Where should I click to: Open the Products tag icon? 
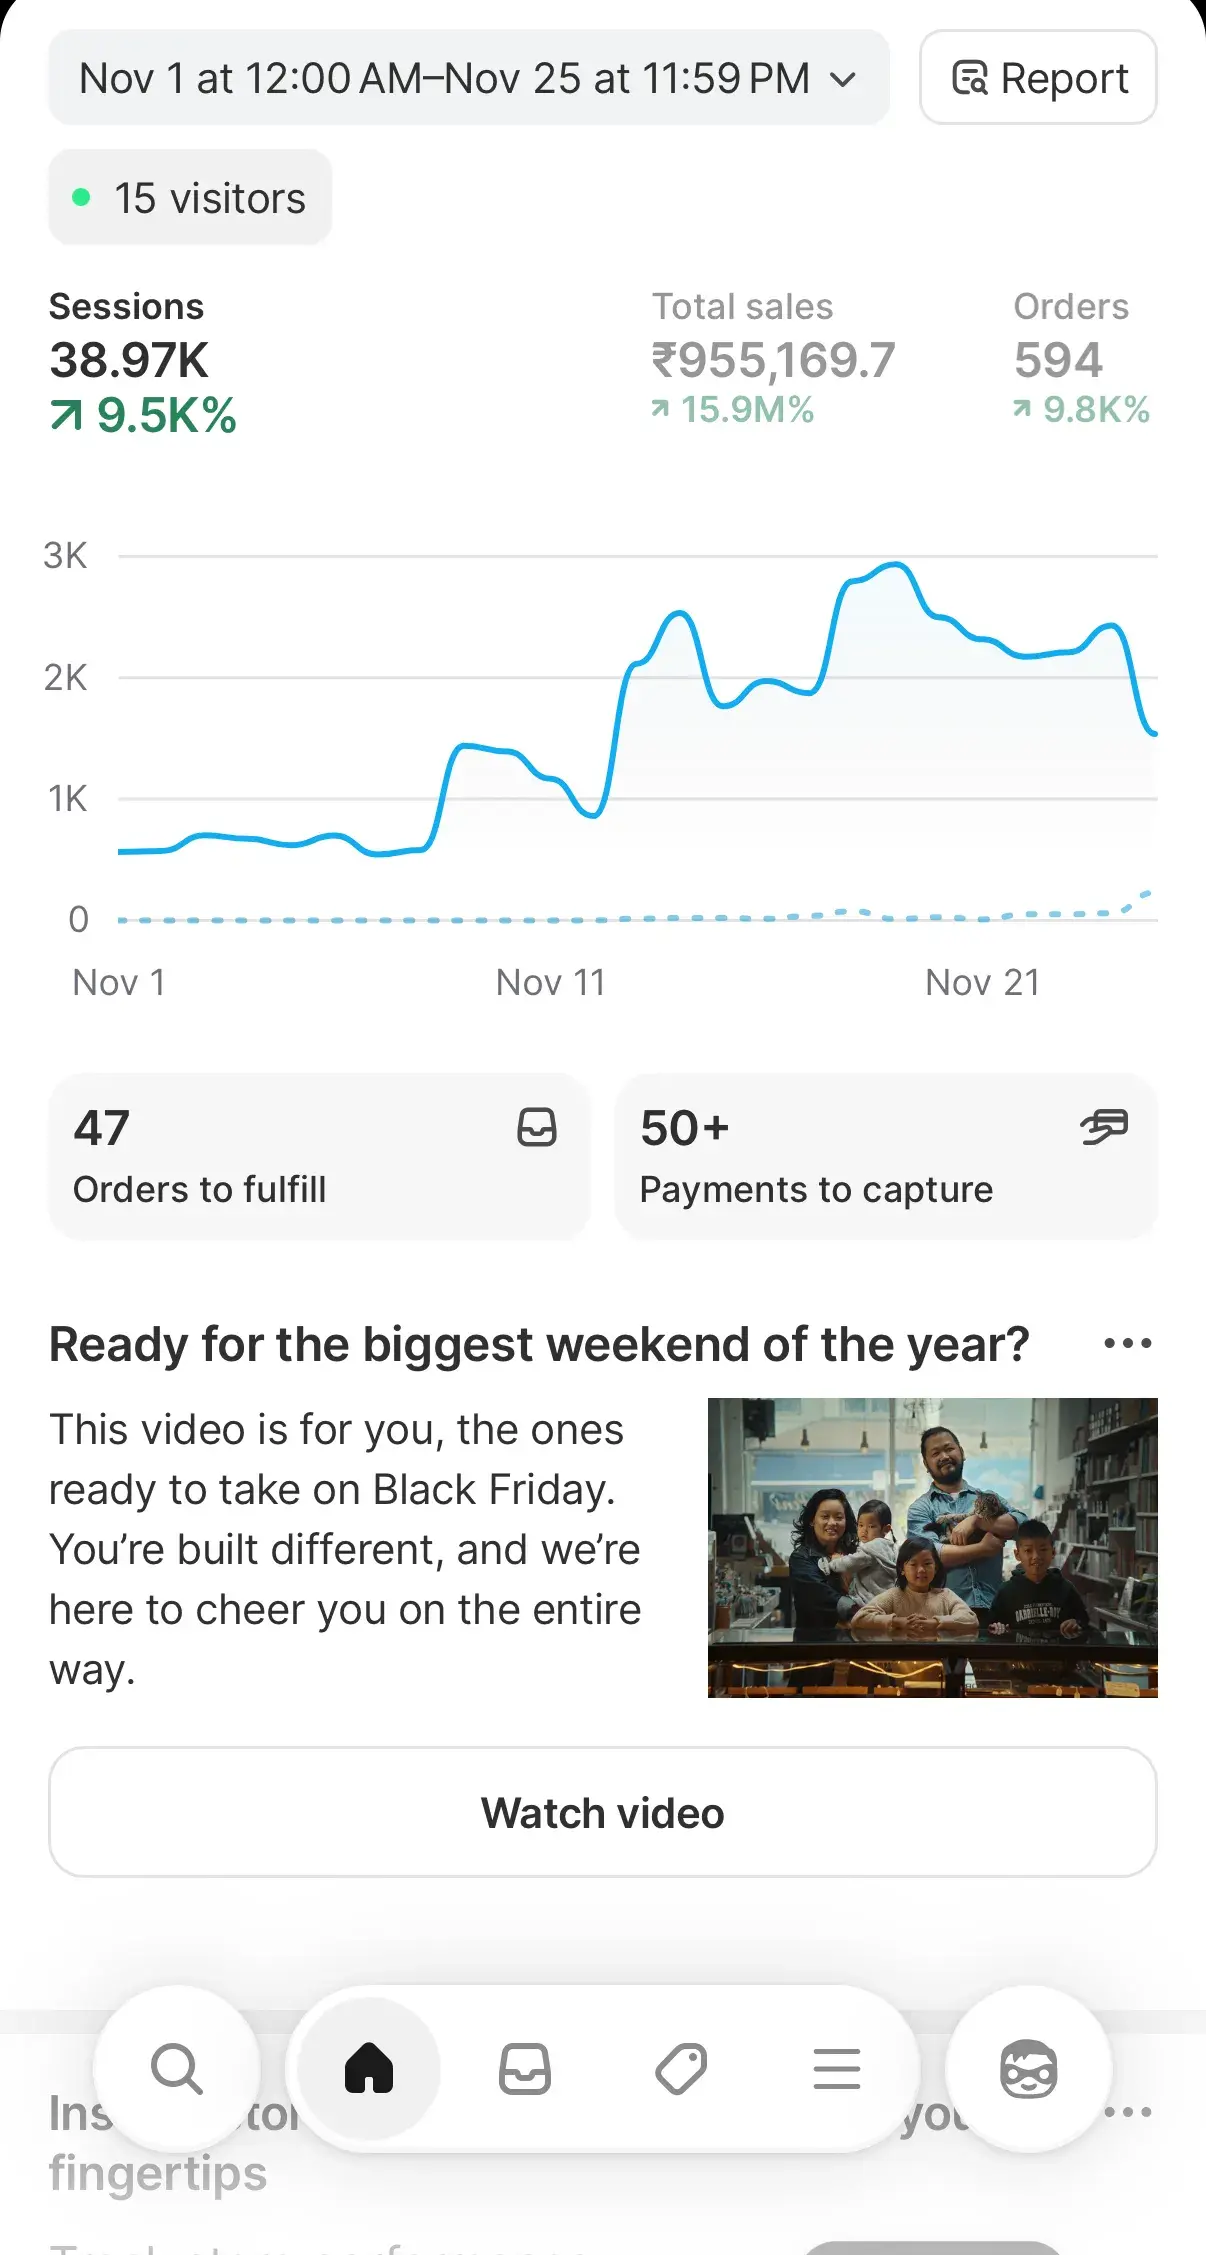pos(681,2069)
